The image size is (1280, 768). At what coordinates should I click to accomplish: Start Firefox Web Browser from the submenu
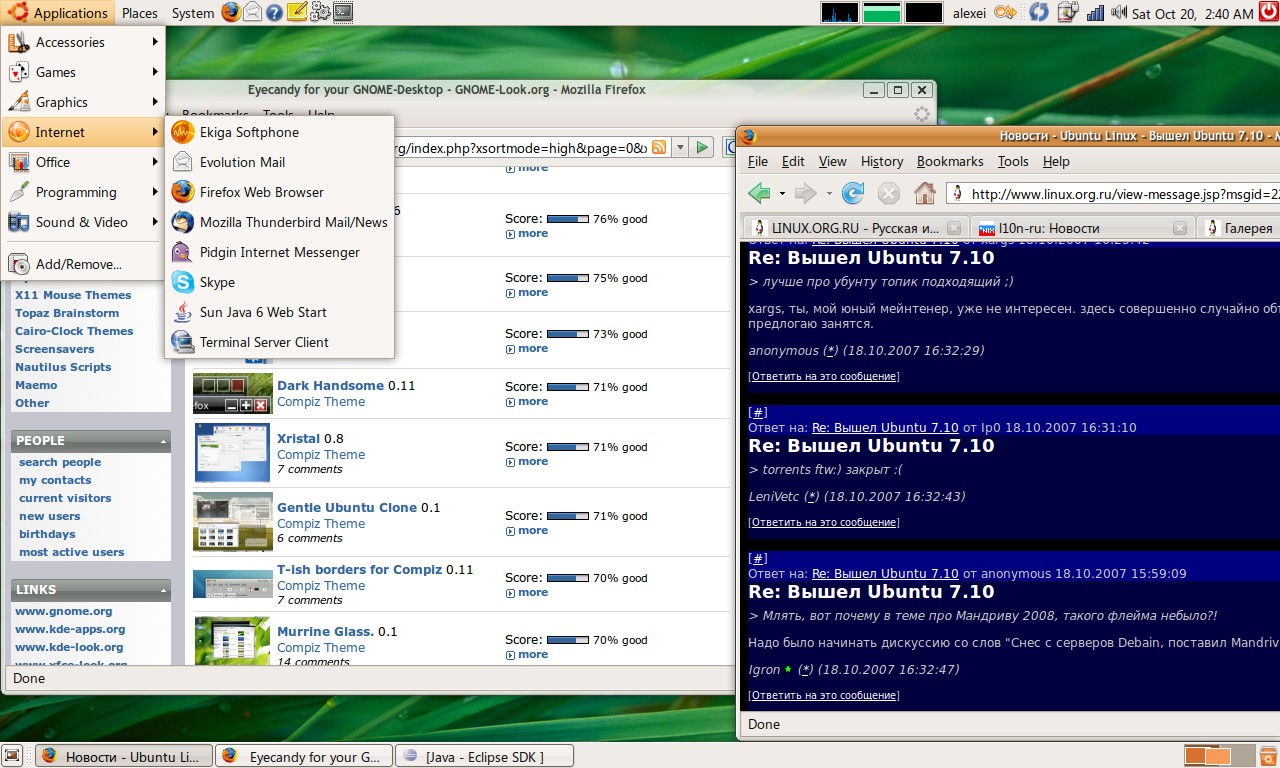pos(280,192)
